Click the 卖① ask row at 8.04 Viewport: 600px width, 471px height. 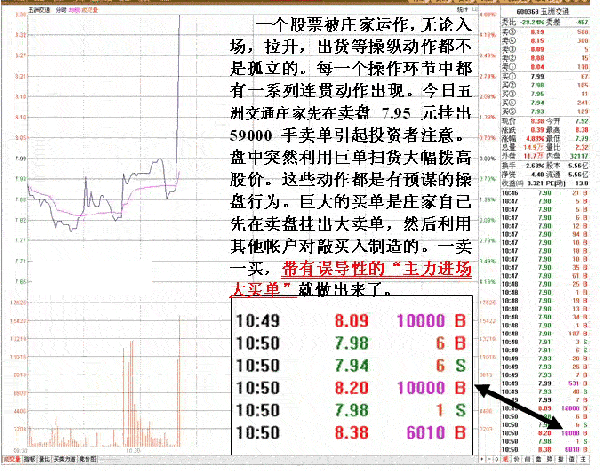pyautogui.click(x=545, y=67)
